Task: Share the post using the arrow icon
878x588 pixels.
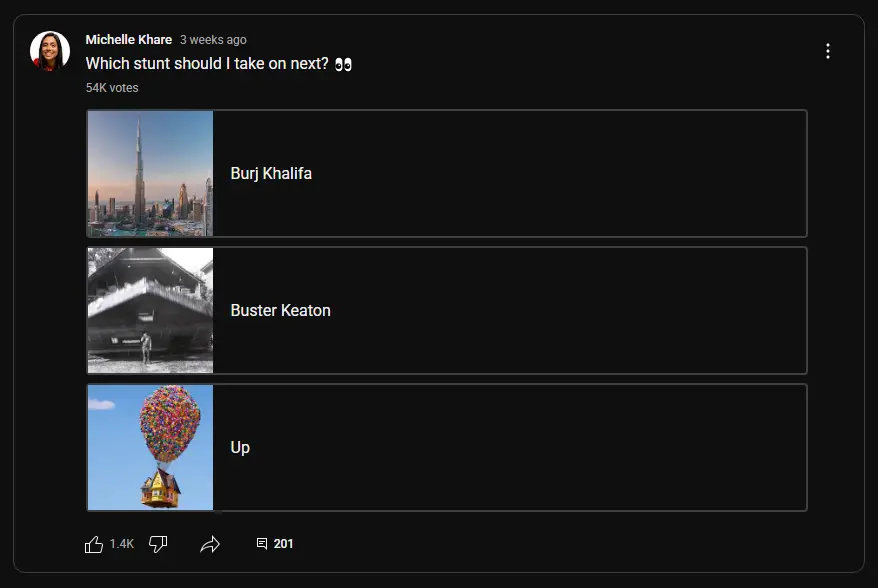Action: pyautogui.click(x=210, y=544)
